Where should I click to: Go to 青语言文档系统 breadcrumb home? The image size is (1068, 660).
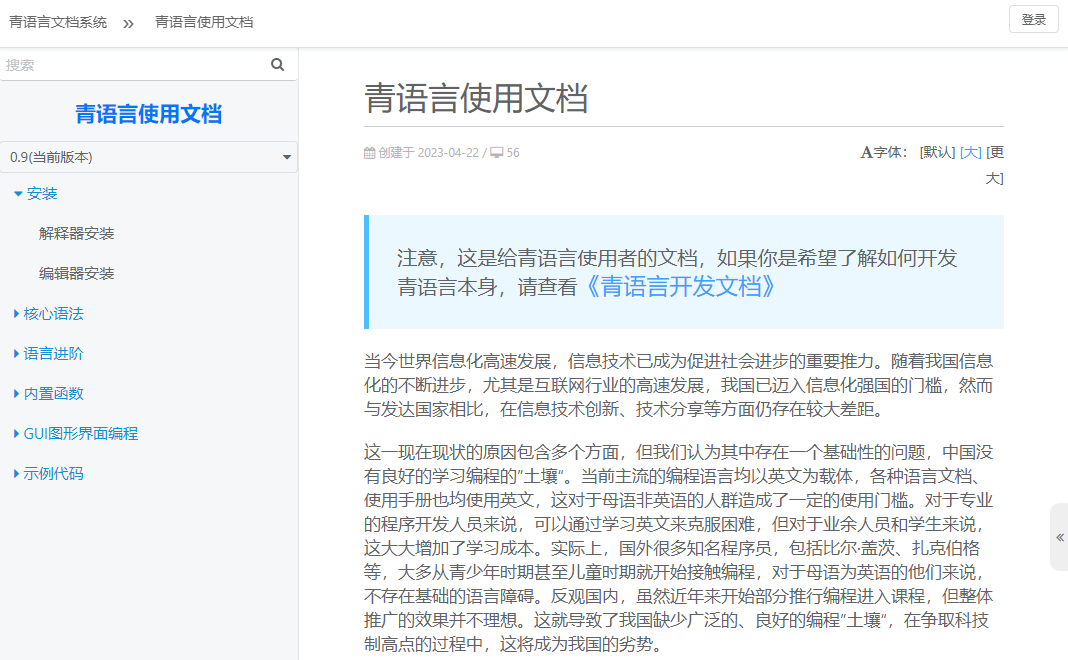click(58, 22)
